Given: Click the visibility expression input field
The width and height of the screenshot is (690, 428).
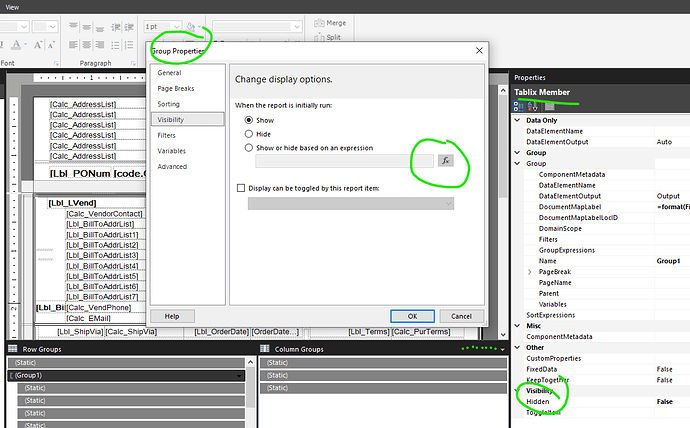Looking at the screenshot, I should click(x=344, y=161).
